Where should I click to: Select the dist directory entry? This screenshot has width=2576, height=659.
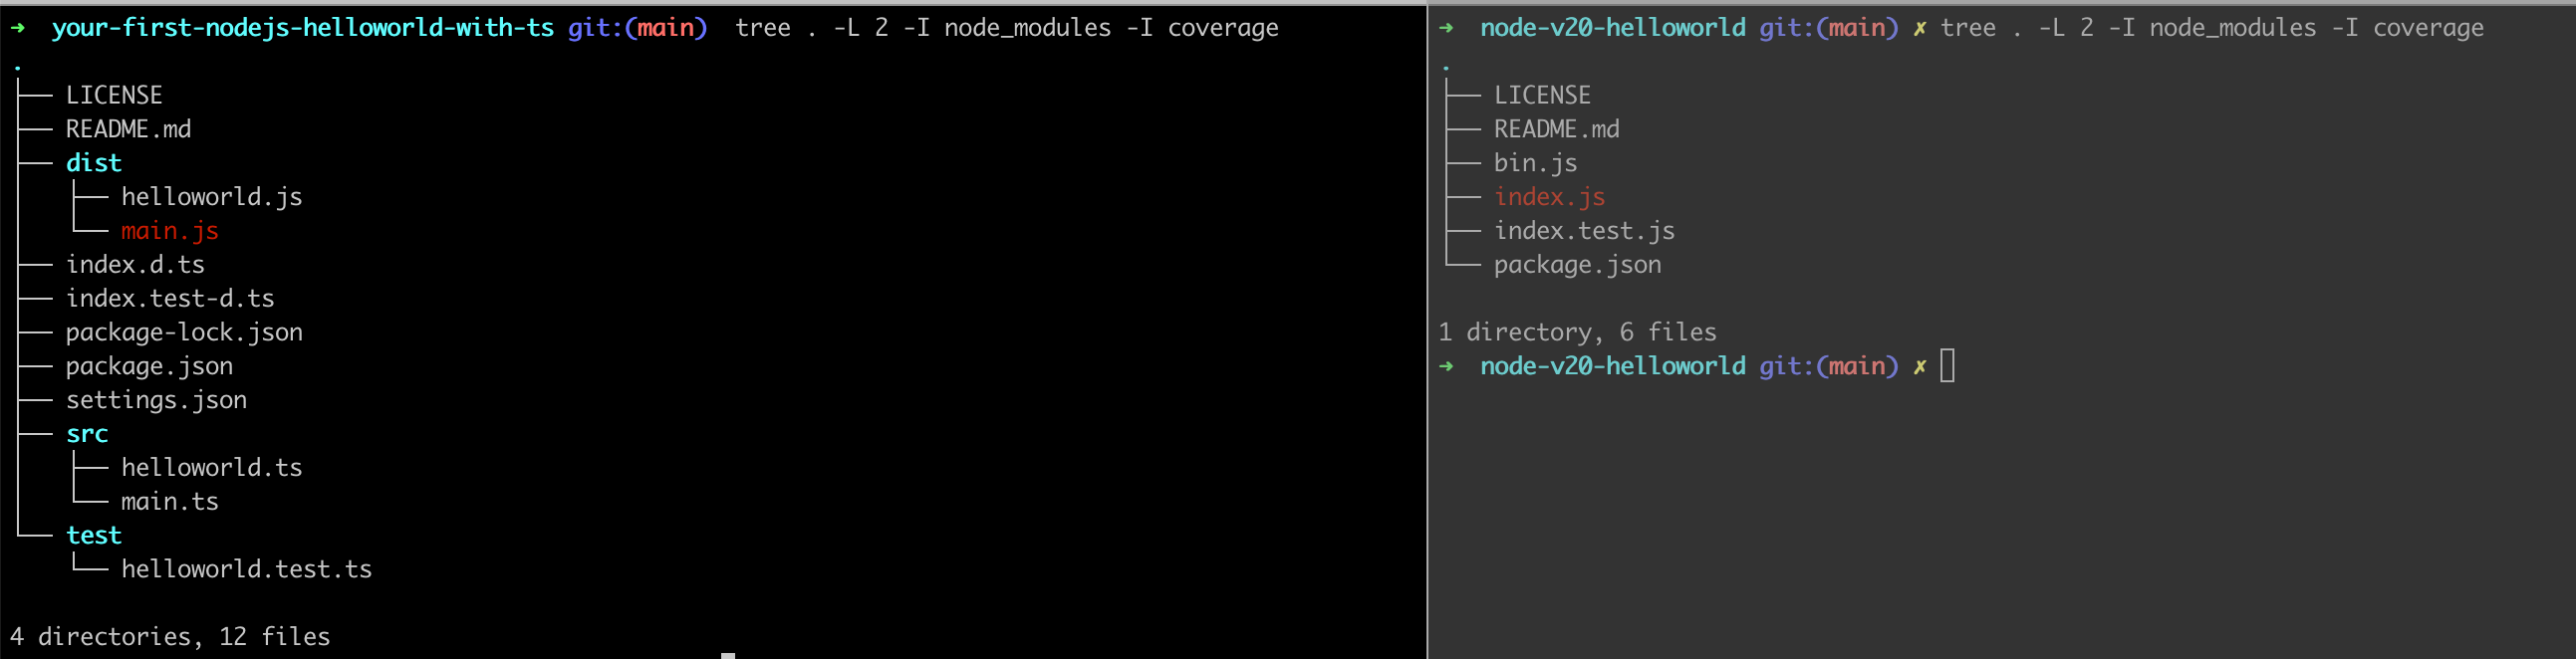(x=94, y=163)
